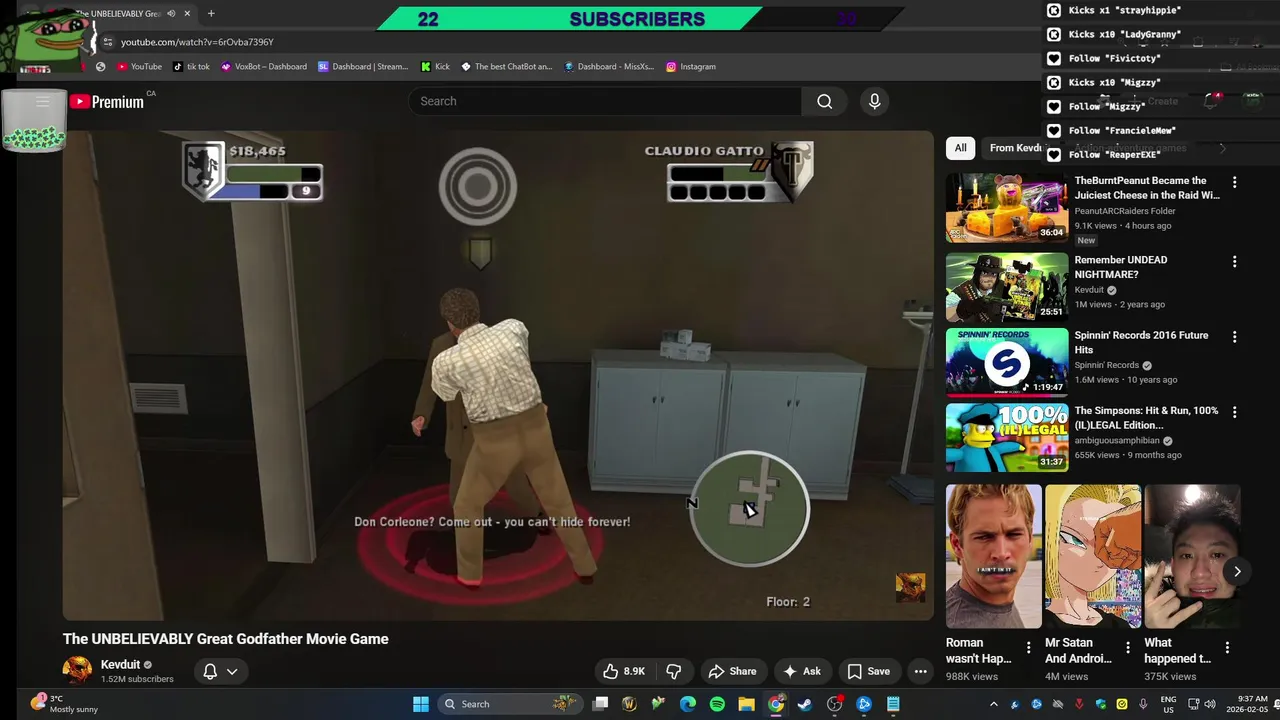This screenshot has height=720, width=1280.
Task: Expand the notification options chevron beside the bell
Action: click(x=232, y=671)
